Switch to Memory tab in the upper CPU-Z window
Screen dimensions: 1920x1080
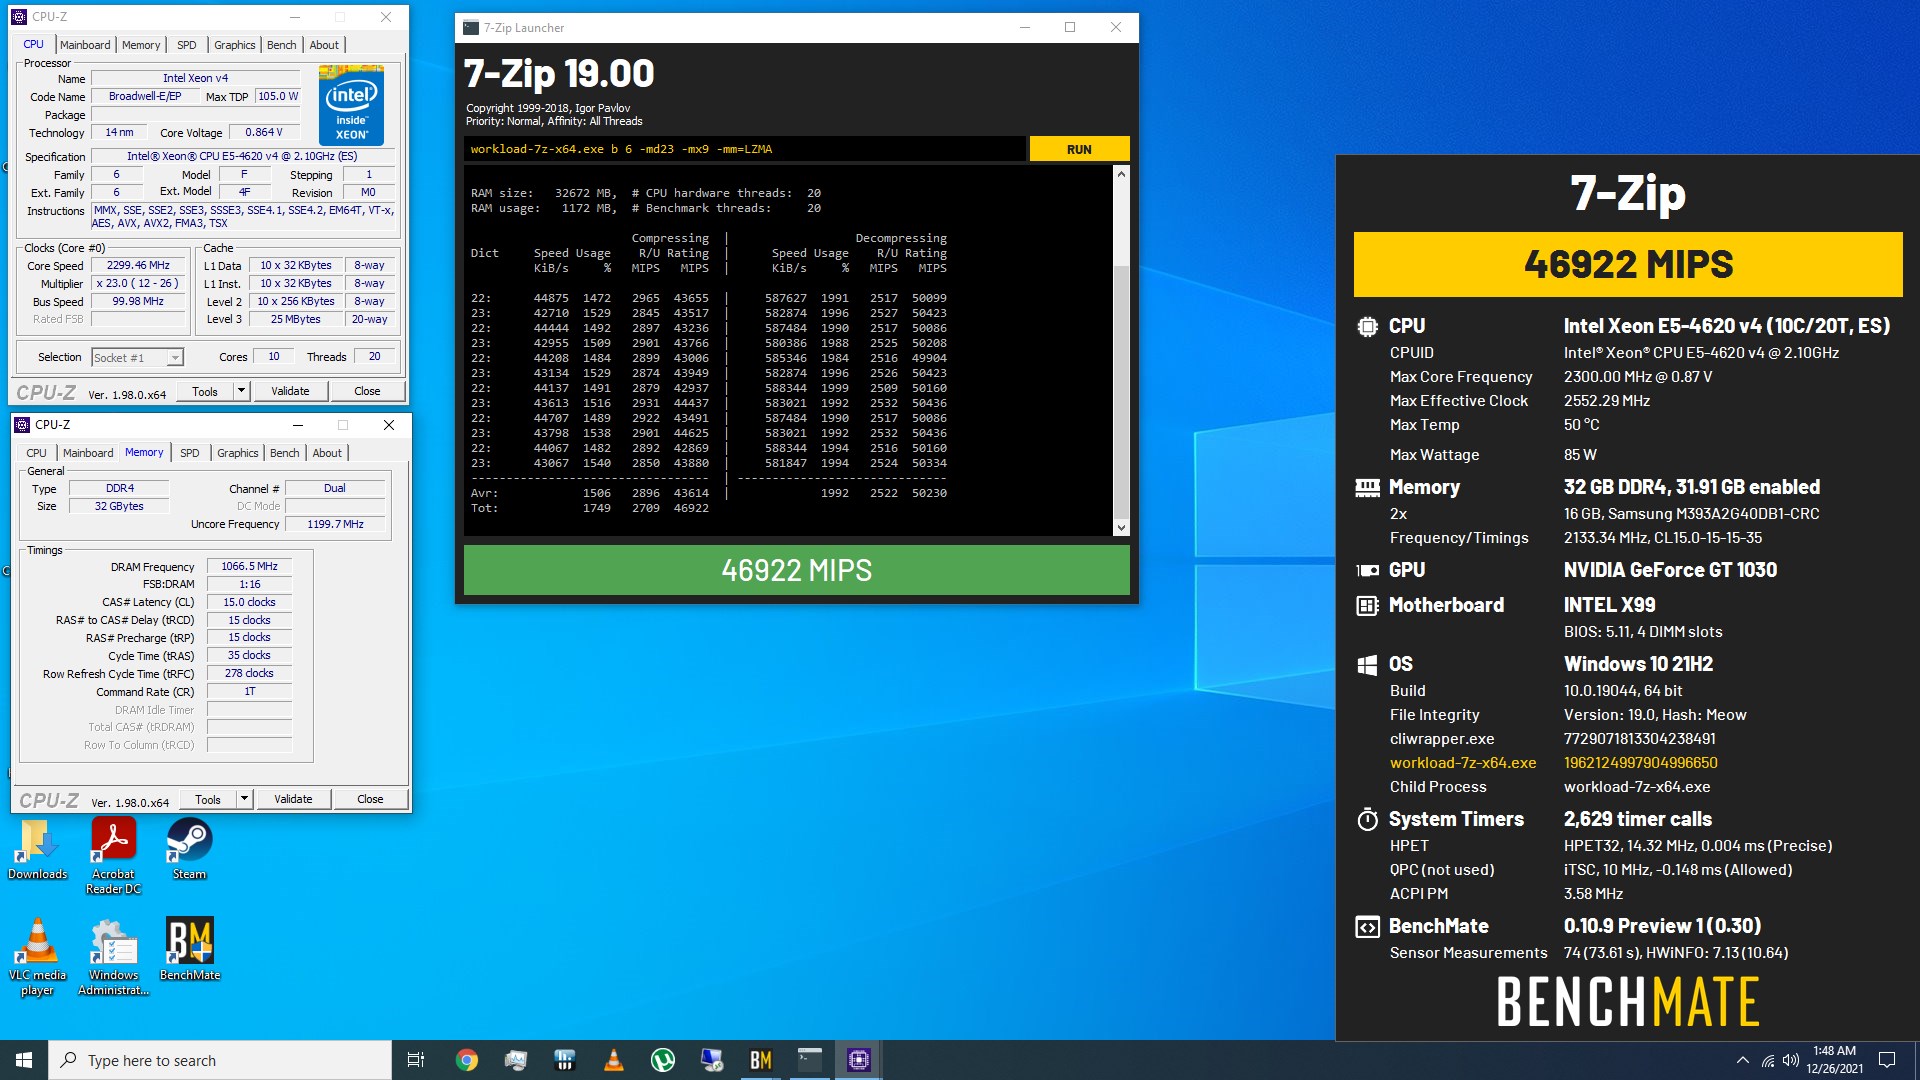pos(141,45)
